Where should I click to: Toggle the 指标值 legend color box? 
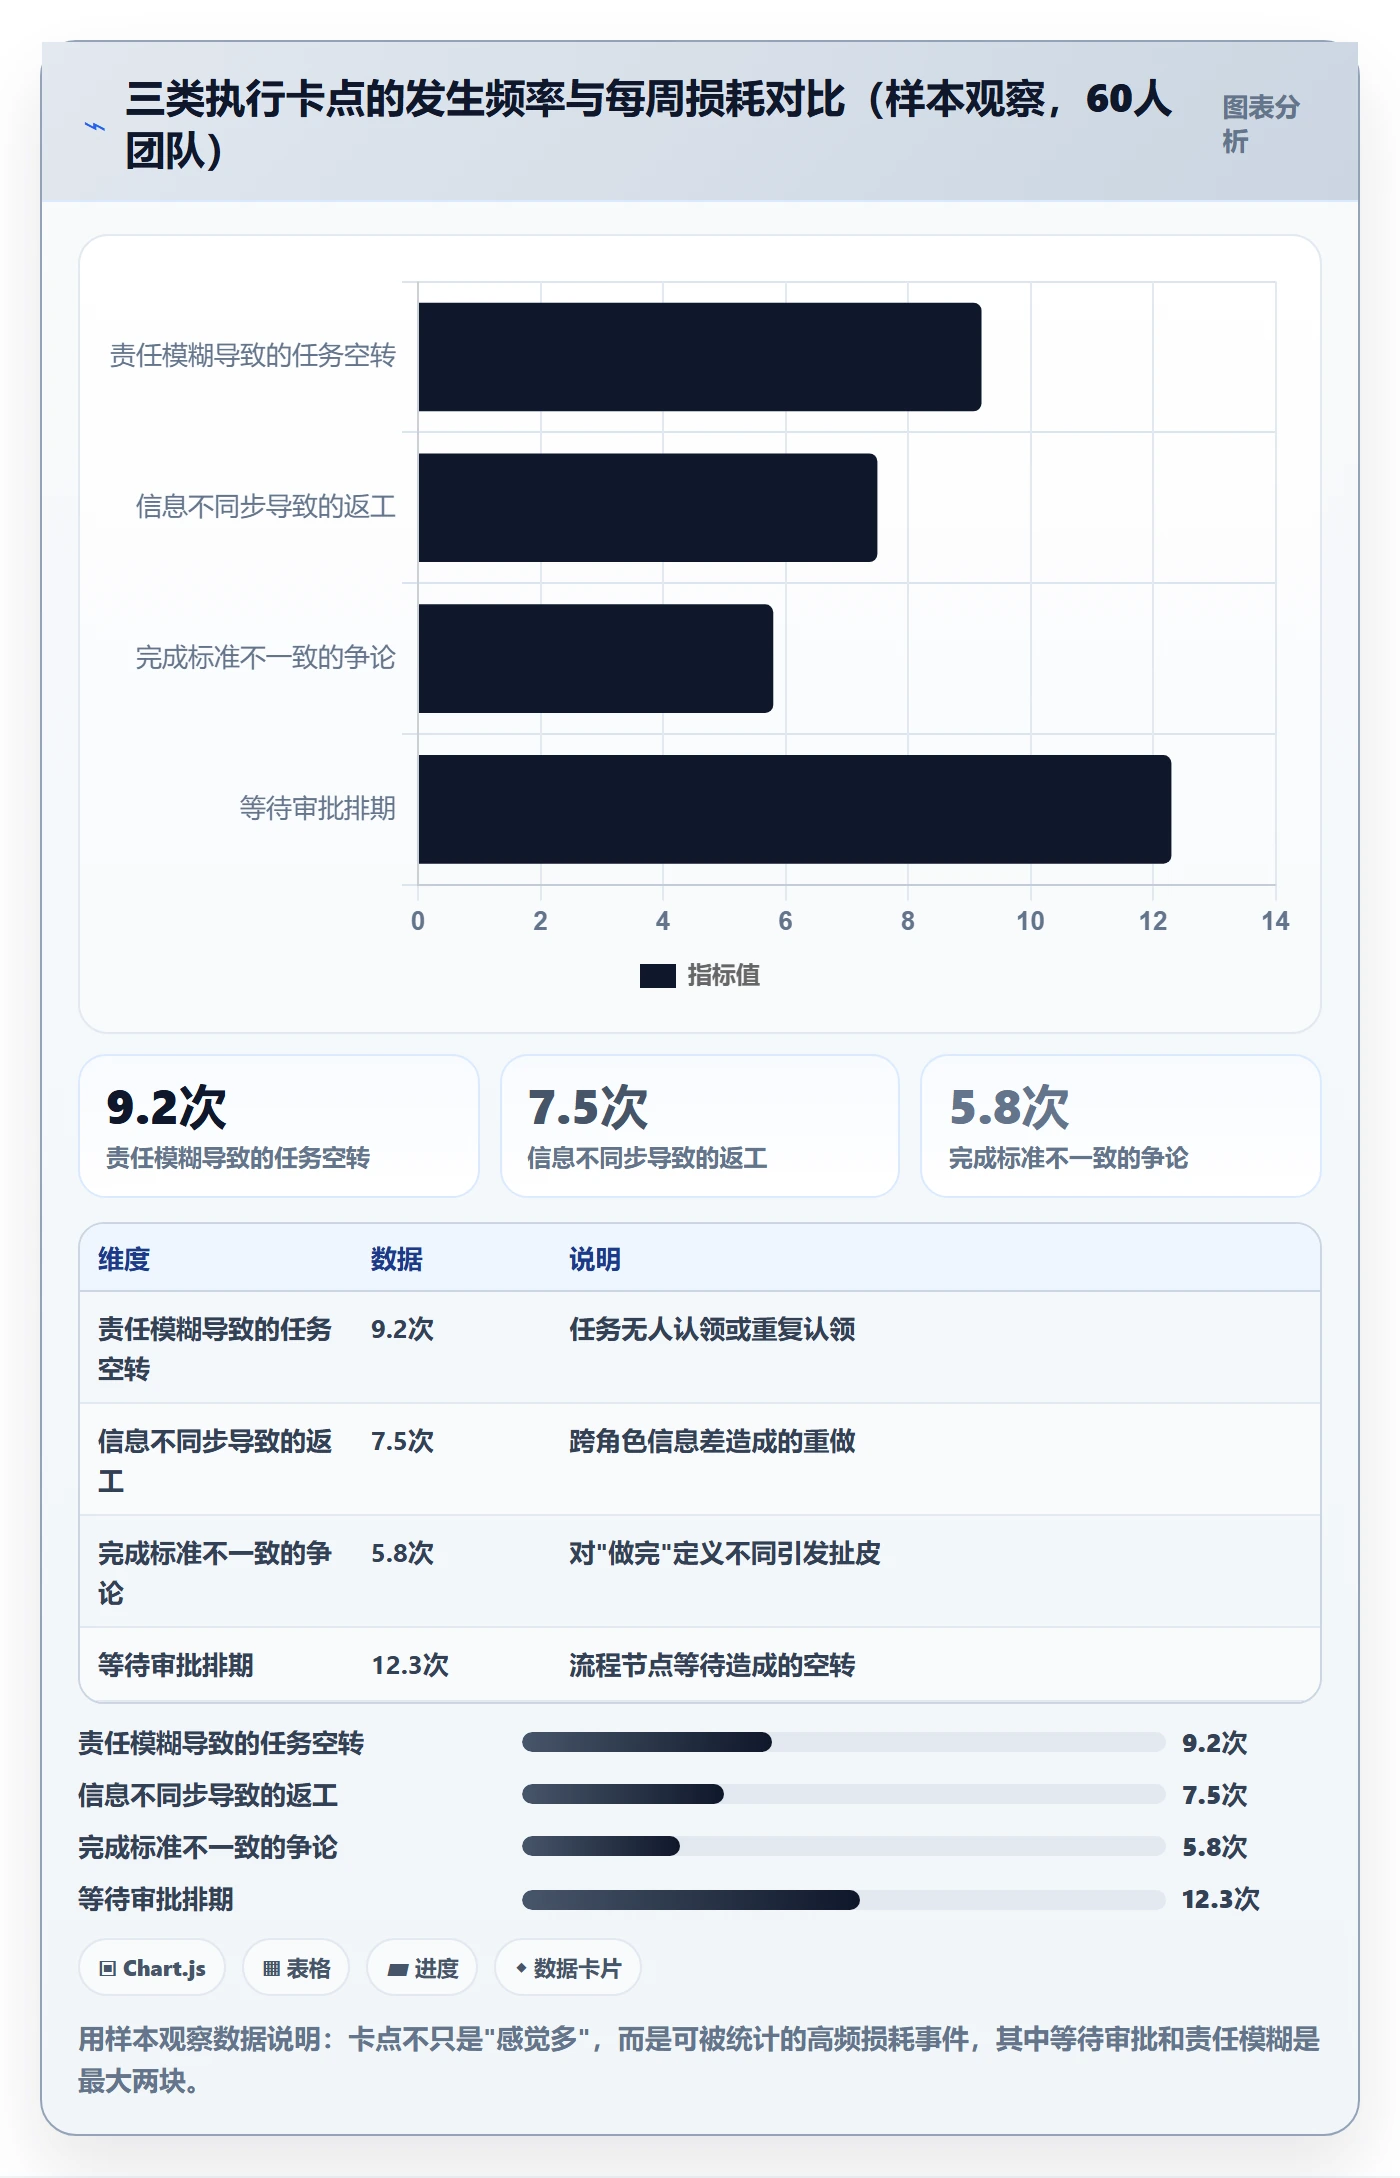click(658, 975)
